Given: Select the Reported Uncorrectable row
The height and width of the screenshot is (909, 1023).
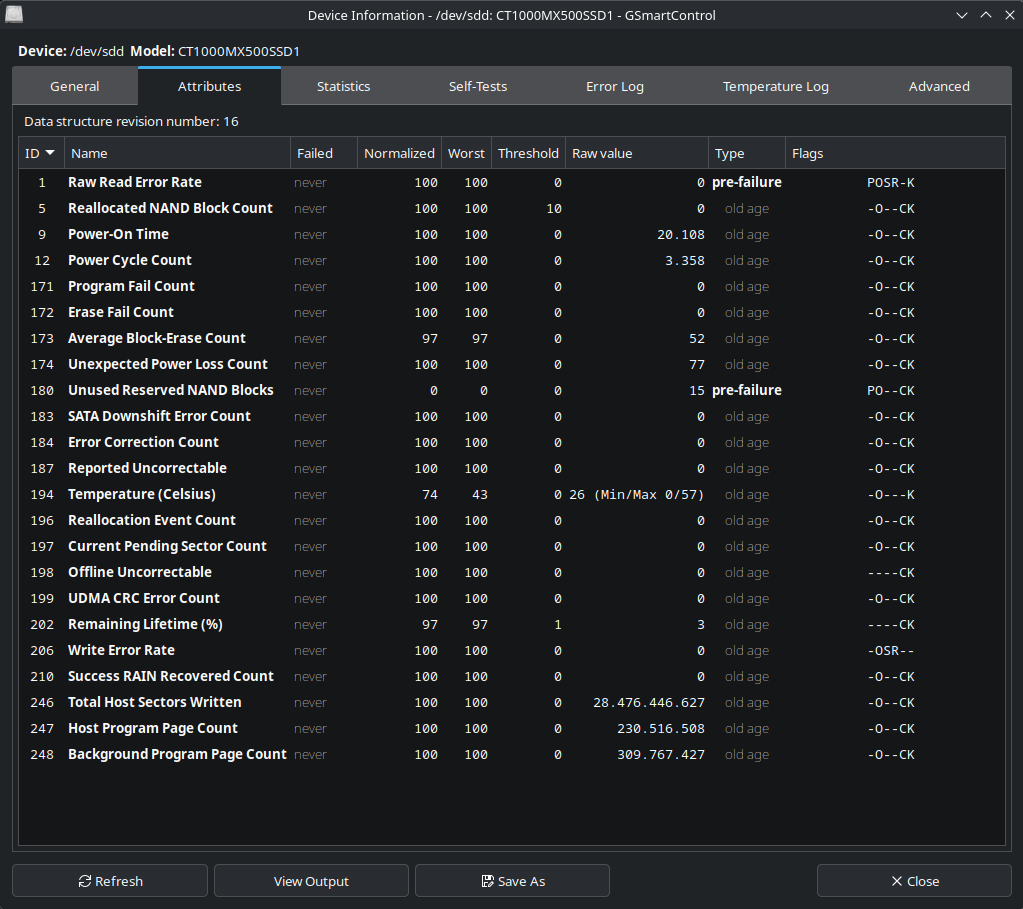Looking at the screenshot, I should click(x=512, y=469).
